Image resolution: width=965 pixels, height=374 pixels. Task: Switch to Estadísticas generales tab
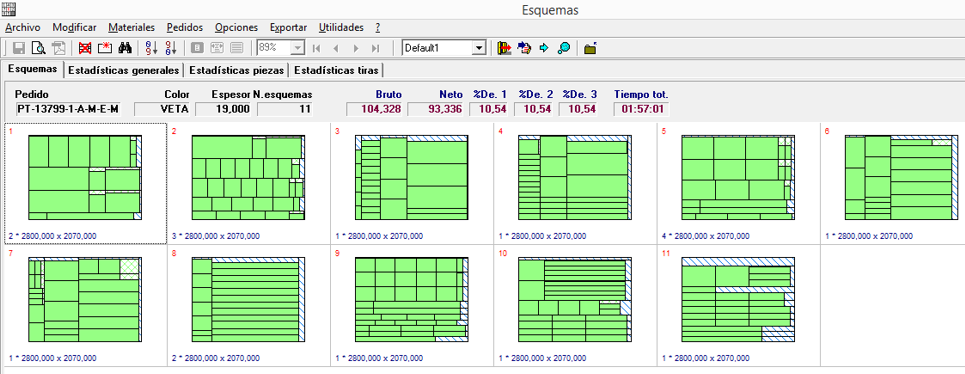pos(123,70)
